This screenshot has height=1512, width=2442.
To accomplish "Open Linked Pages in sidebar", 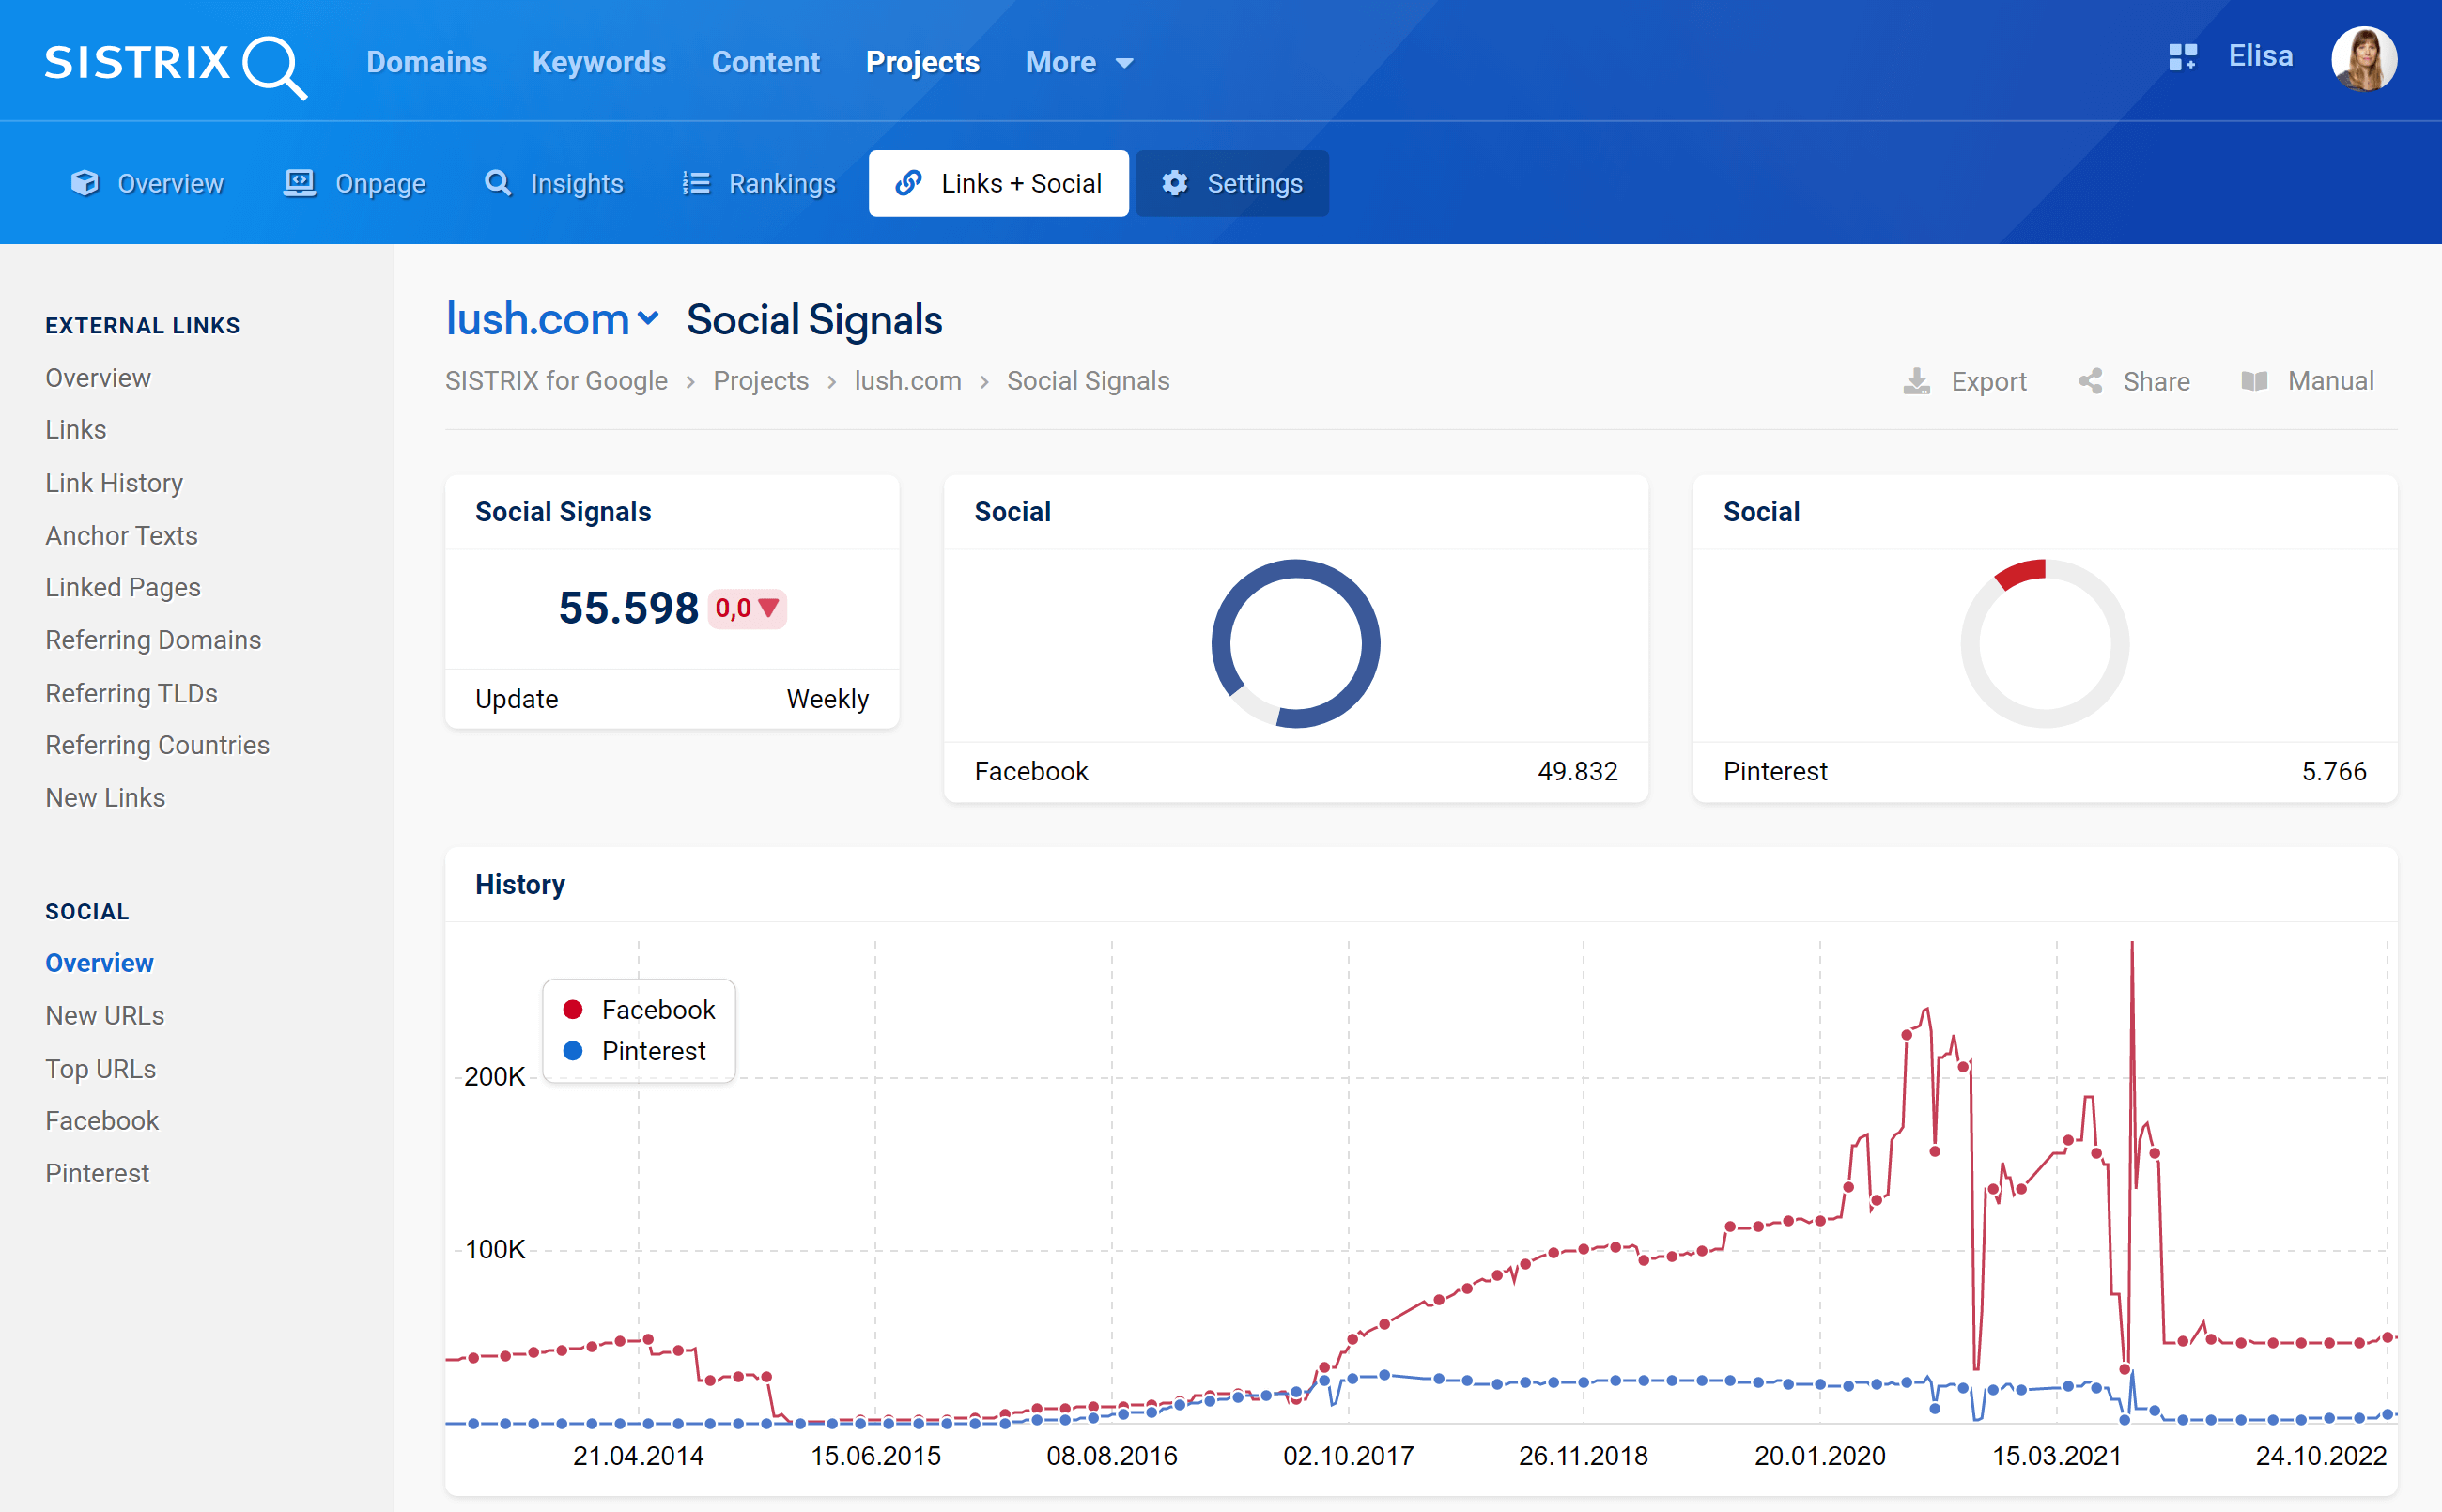I will (123, 588).
